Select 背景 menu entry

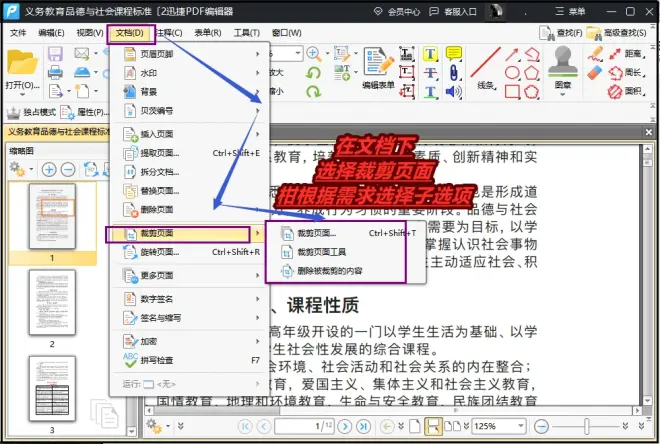tap(189, 92)
